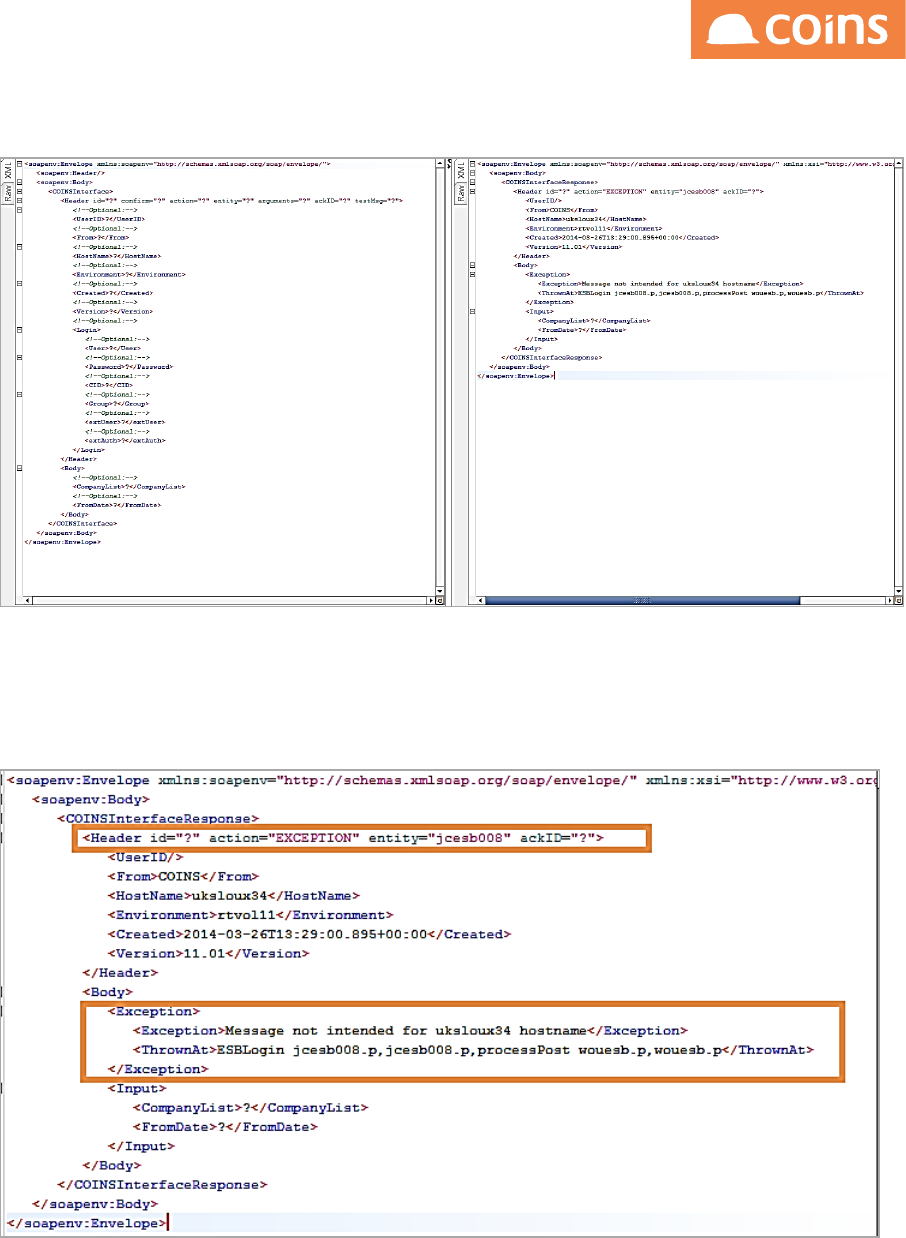Click request panel horizontal scrollbar left arrow
The image size is (906, 1238).
pos(28,600)
